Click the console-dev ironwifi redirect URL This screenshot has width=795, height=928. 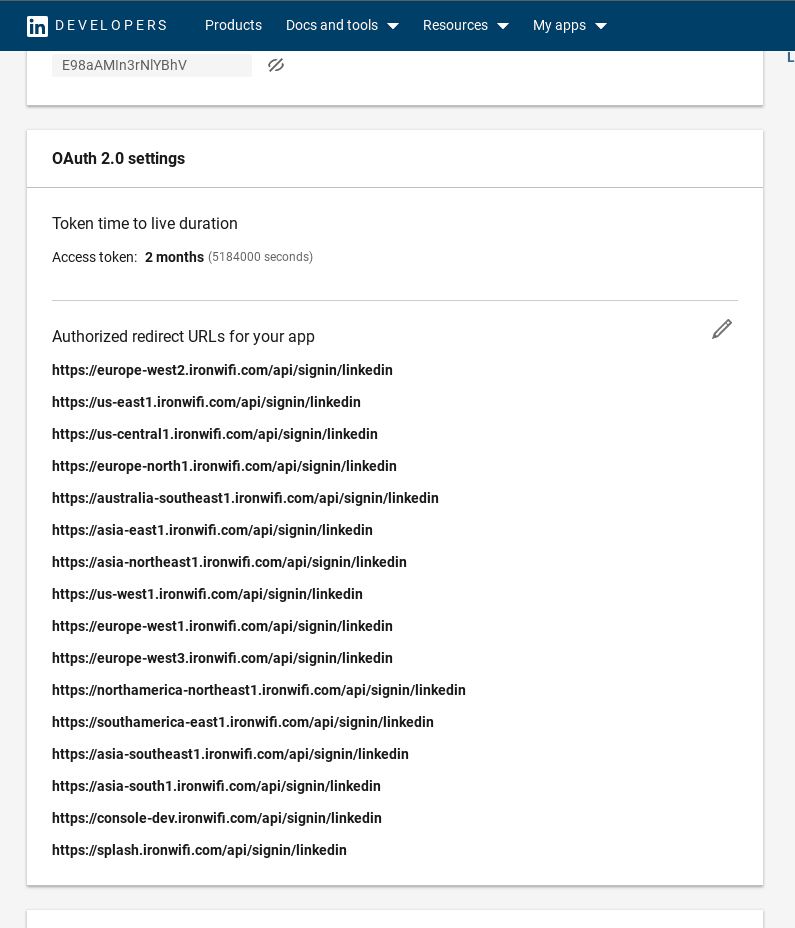217,818
